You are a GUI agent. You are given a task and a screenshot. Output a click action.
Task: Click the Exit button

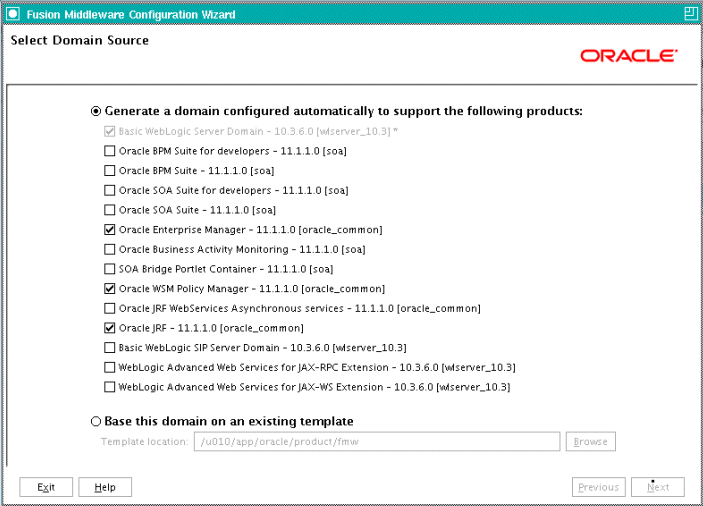coord(46,487)
